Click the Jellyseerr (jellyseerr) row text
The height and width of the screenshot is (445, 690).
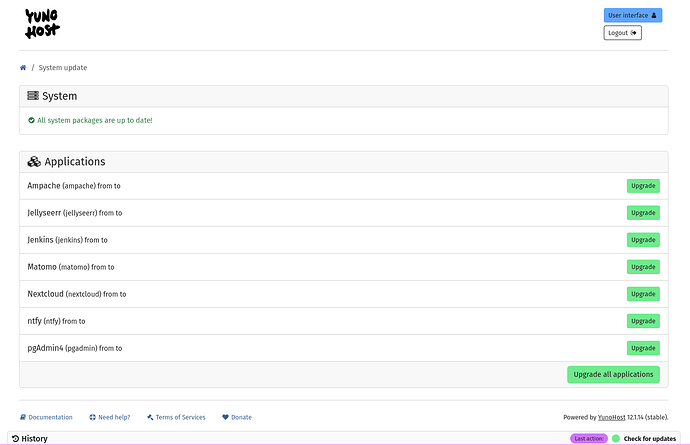(74, 213)
